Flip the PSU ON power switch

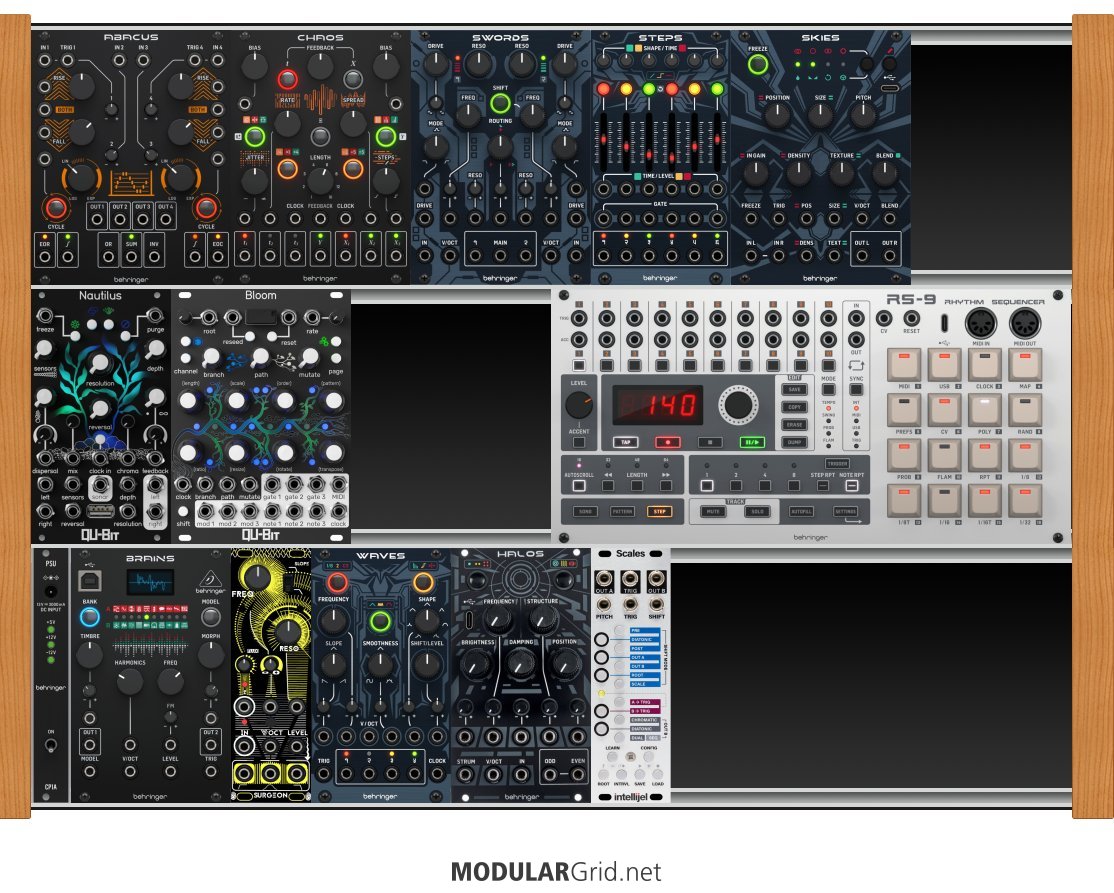point(50,746)
